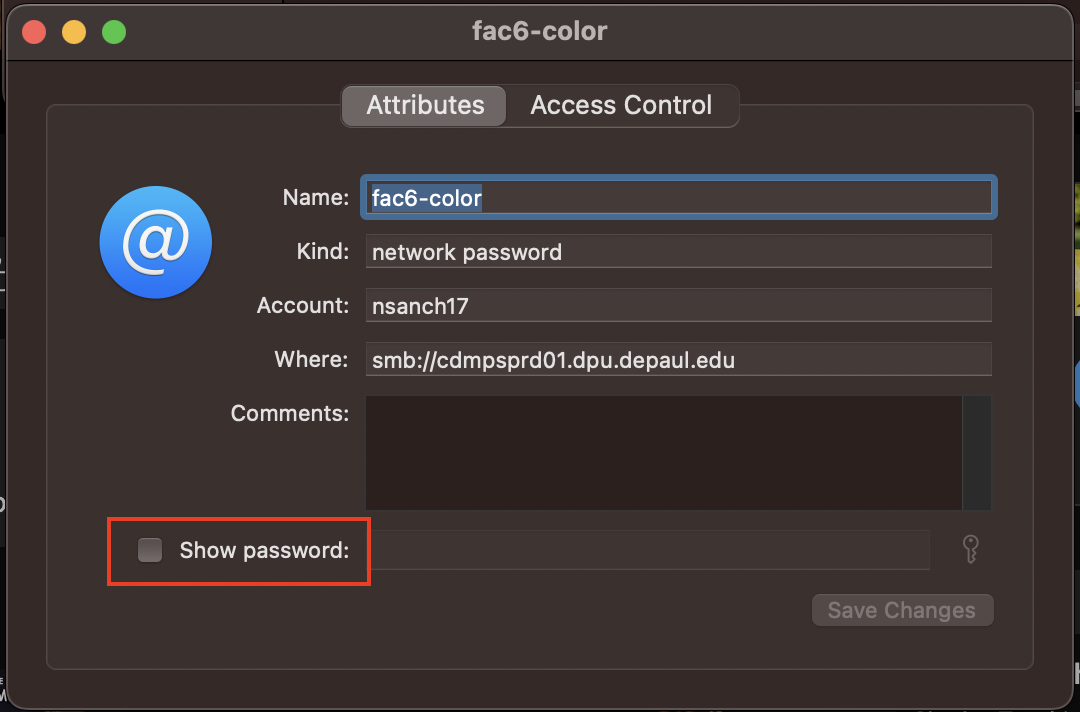1080x712 pixels.
Task: Close the window with red button
Action: click(x=34, y=32)
